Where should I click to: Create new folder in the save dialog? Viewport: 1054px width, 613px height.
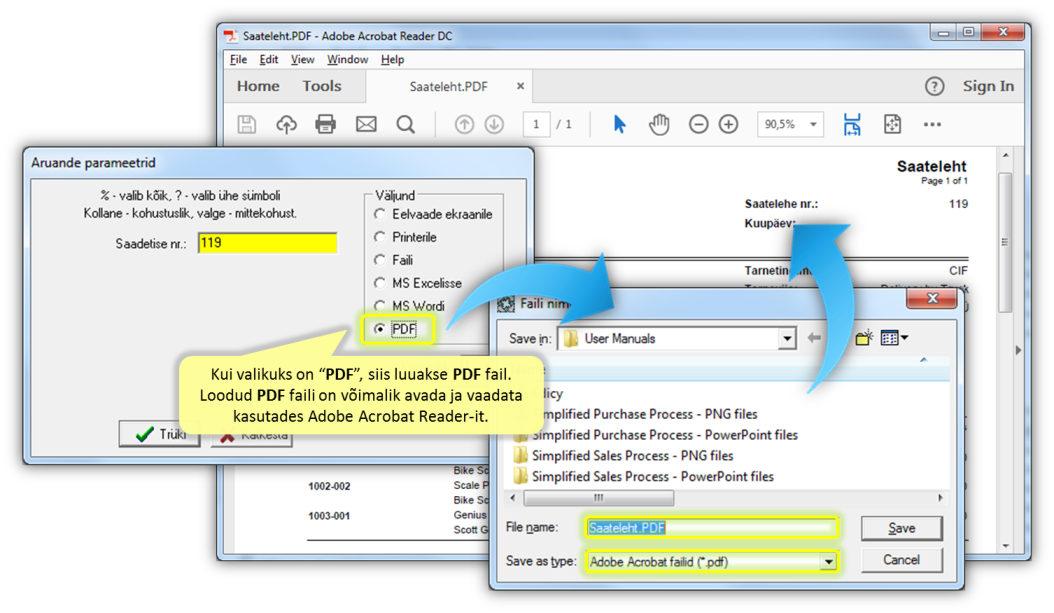864,337
